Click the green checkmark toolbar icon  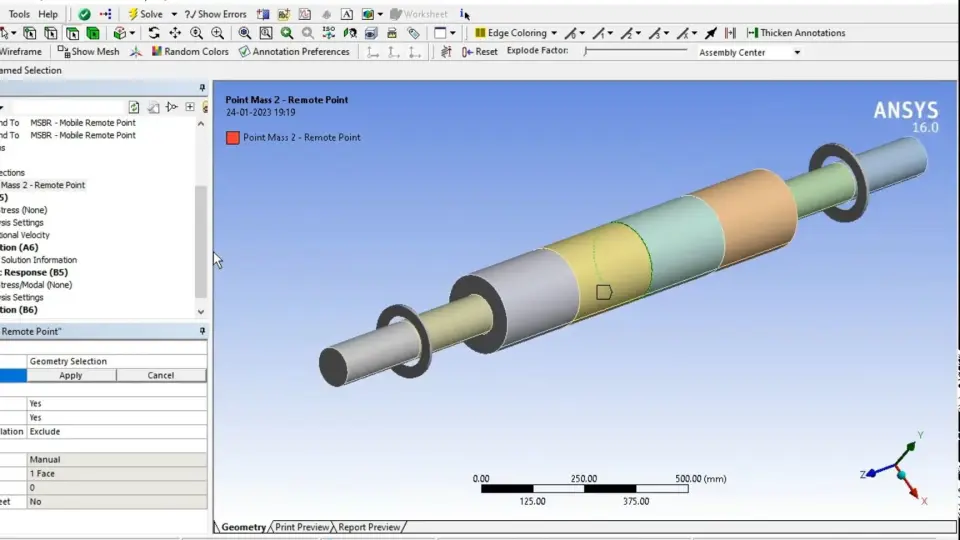click(84, 14)
